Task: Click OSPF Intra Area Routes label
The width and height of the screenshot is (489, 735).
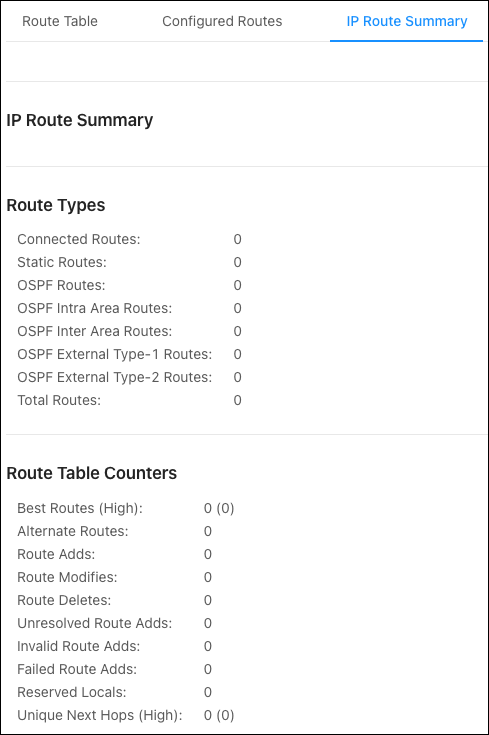Action: (95, 308)
